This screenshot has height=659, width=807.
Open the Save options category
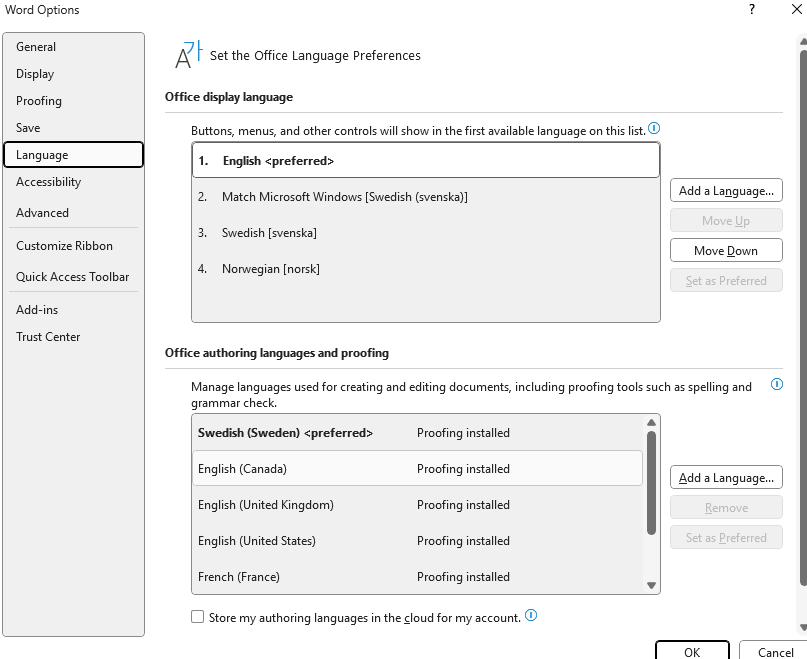pyautogui.click(x=73, y=128)
